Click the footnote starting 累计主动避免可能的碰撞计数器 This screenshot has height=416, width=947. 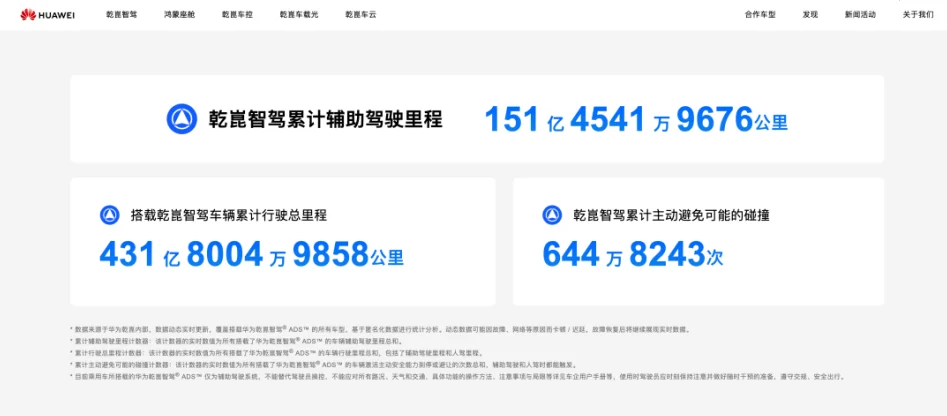tap(324, 365)
